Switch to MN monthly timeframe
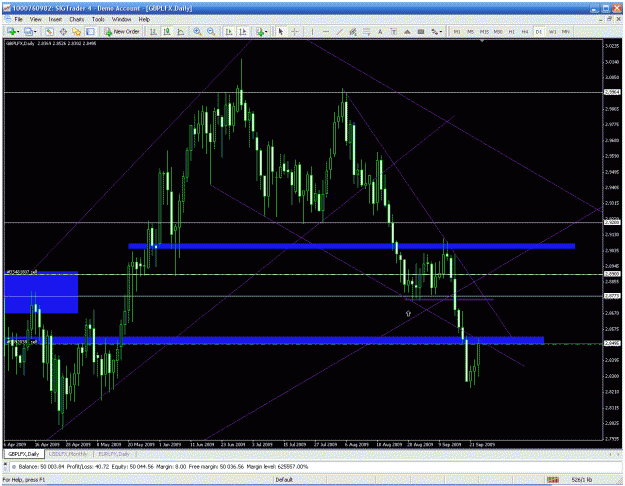This screenshot has height=486, width=625. click(566, 31)
